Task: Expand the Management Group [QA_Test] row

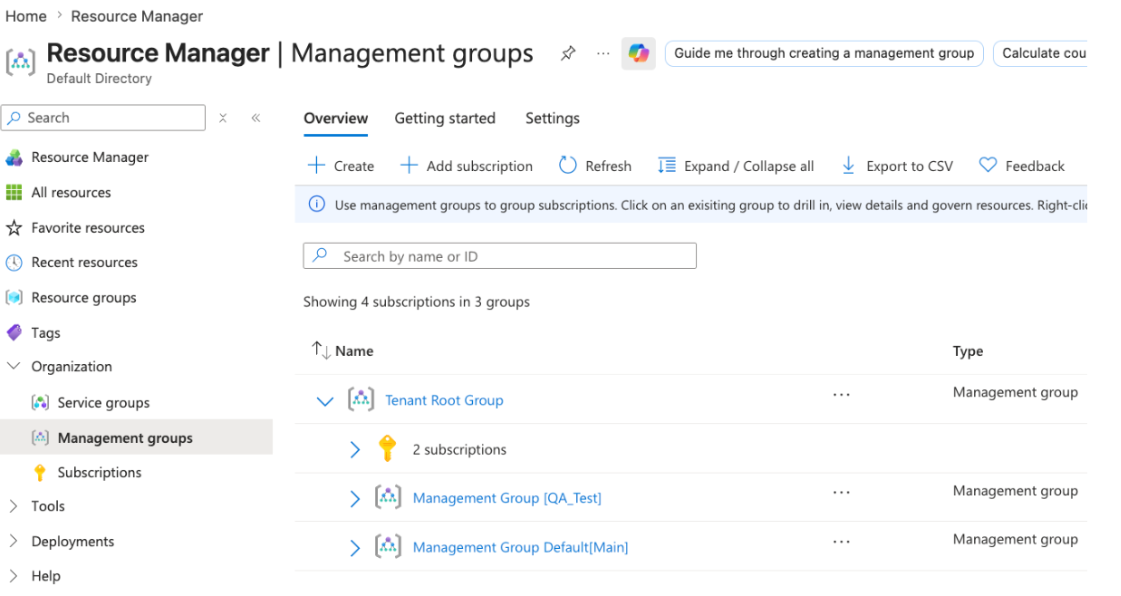Action: (355, 499)
